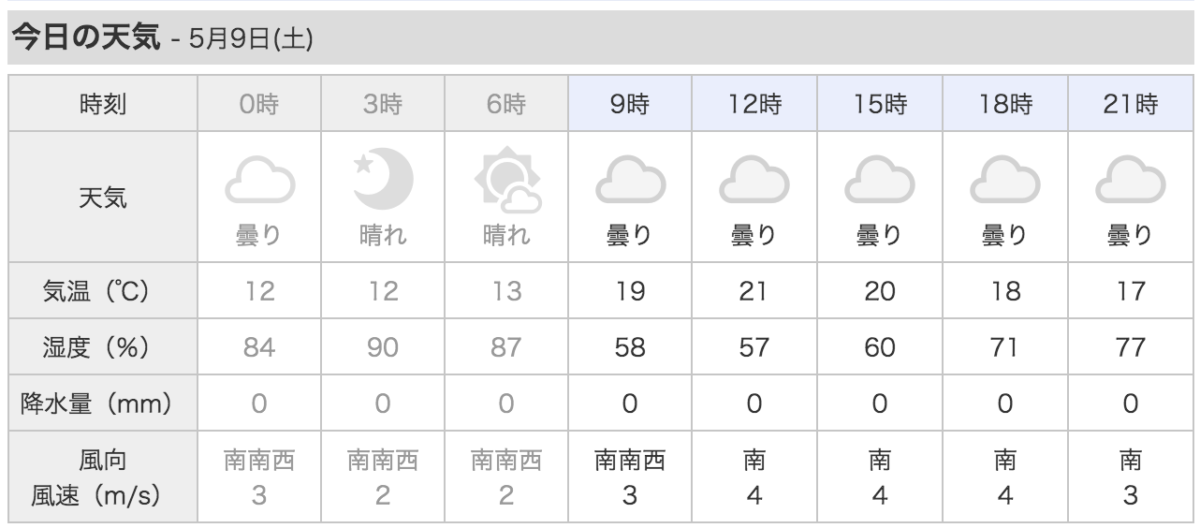Click the 時刻 row header

tap(103, 104)
